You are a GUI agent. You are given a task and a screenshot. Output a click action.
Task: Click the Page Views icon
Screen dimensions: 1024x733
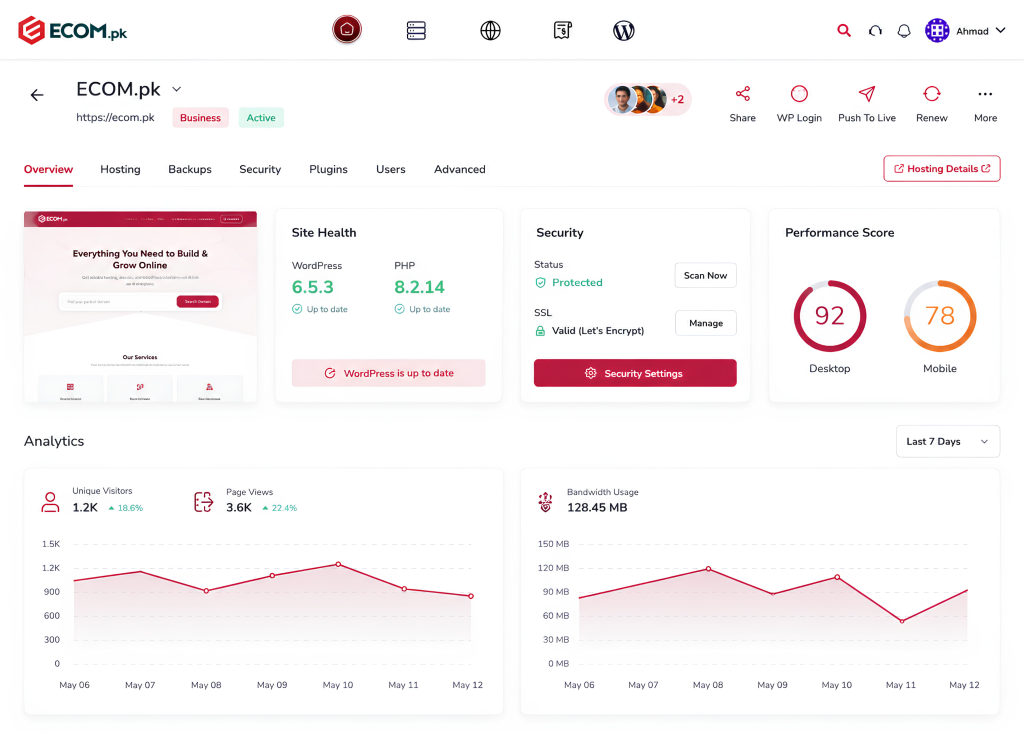[204, 502]
